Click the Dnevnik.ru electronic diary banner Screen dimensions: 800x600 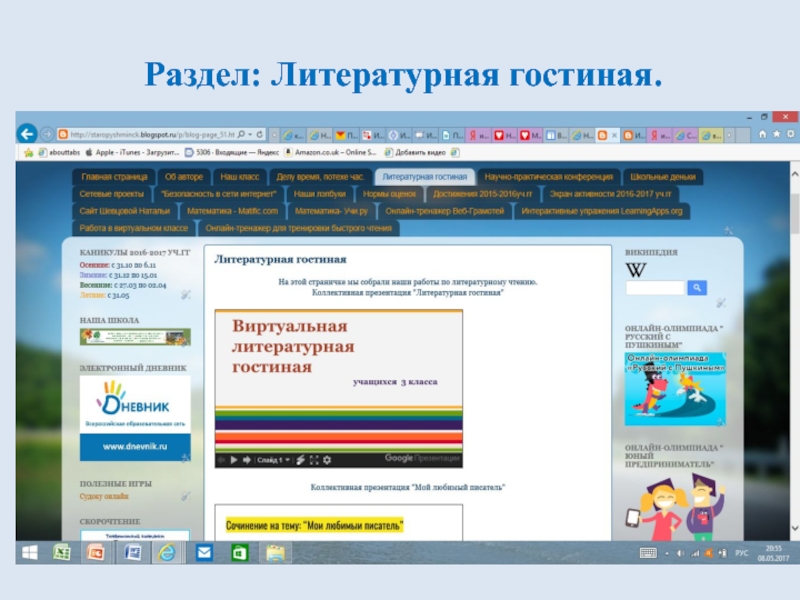(135, 418)
